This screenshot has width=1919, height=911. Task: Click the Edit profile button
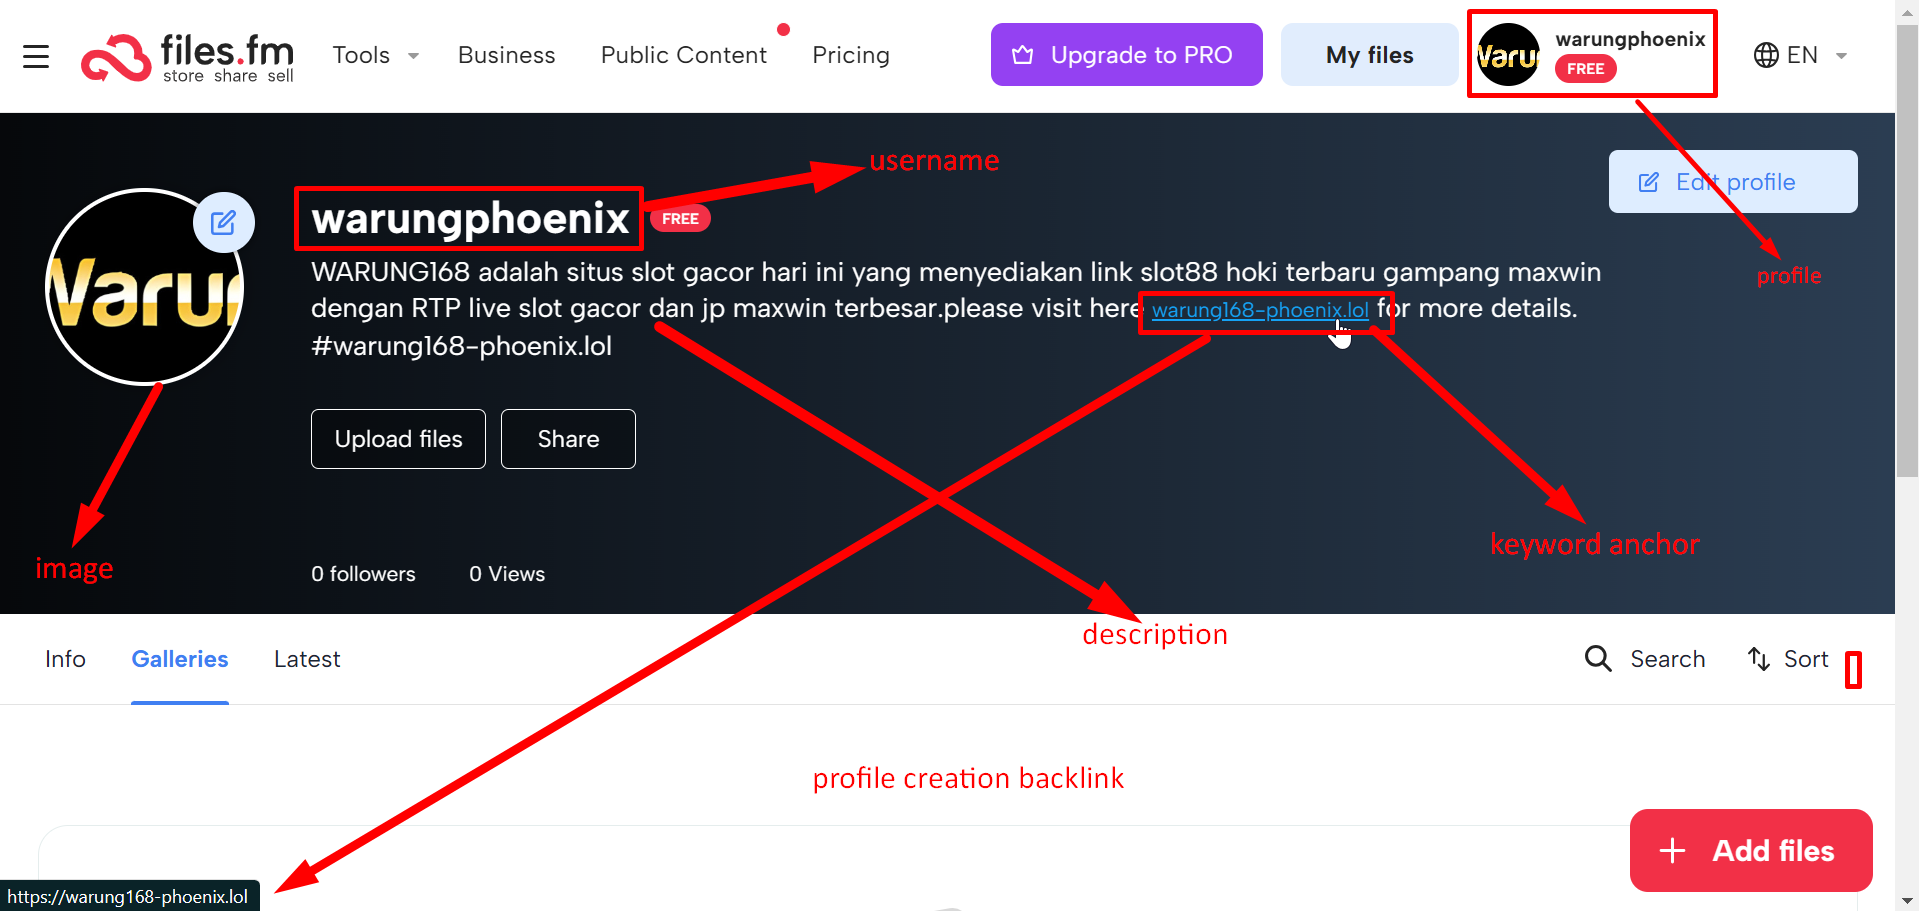(x=1732, y=182)
